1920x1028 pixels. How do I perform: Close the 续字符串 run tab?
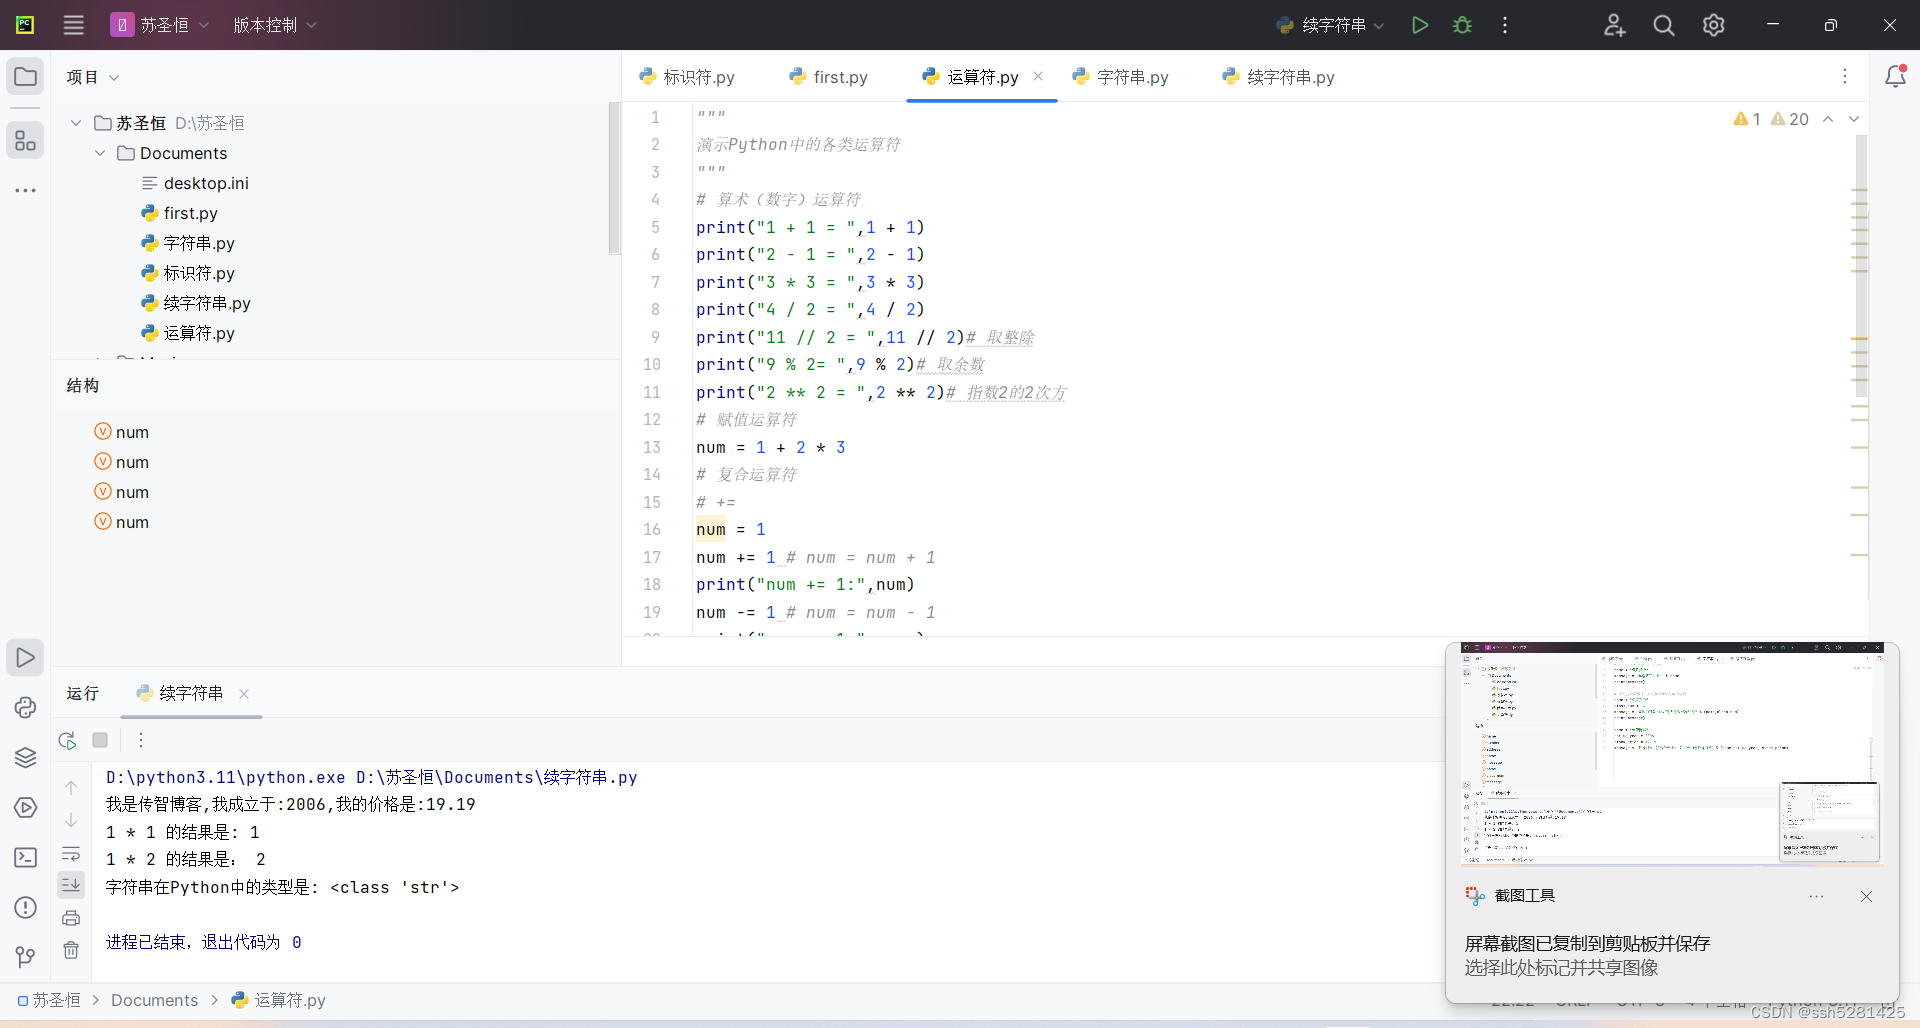tap(244, 693)
